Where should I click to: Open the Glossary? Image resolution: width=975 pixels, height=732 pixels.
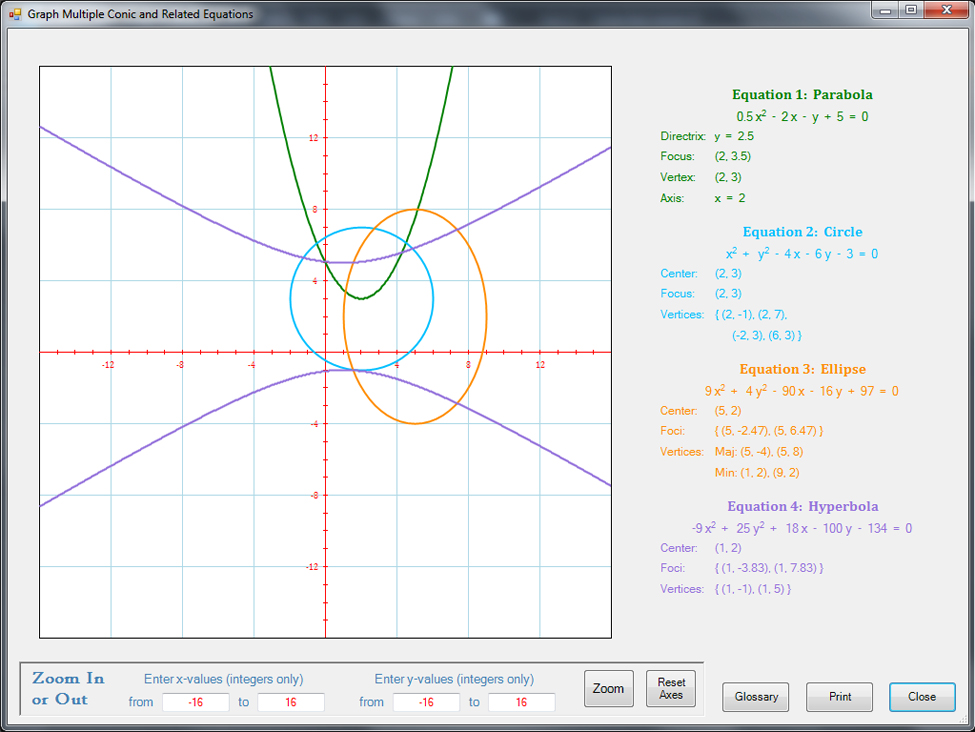[755, 697]
